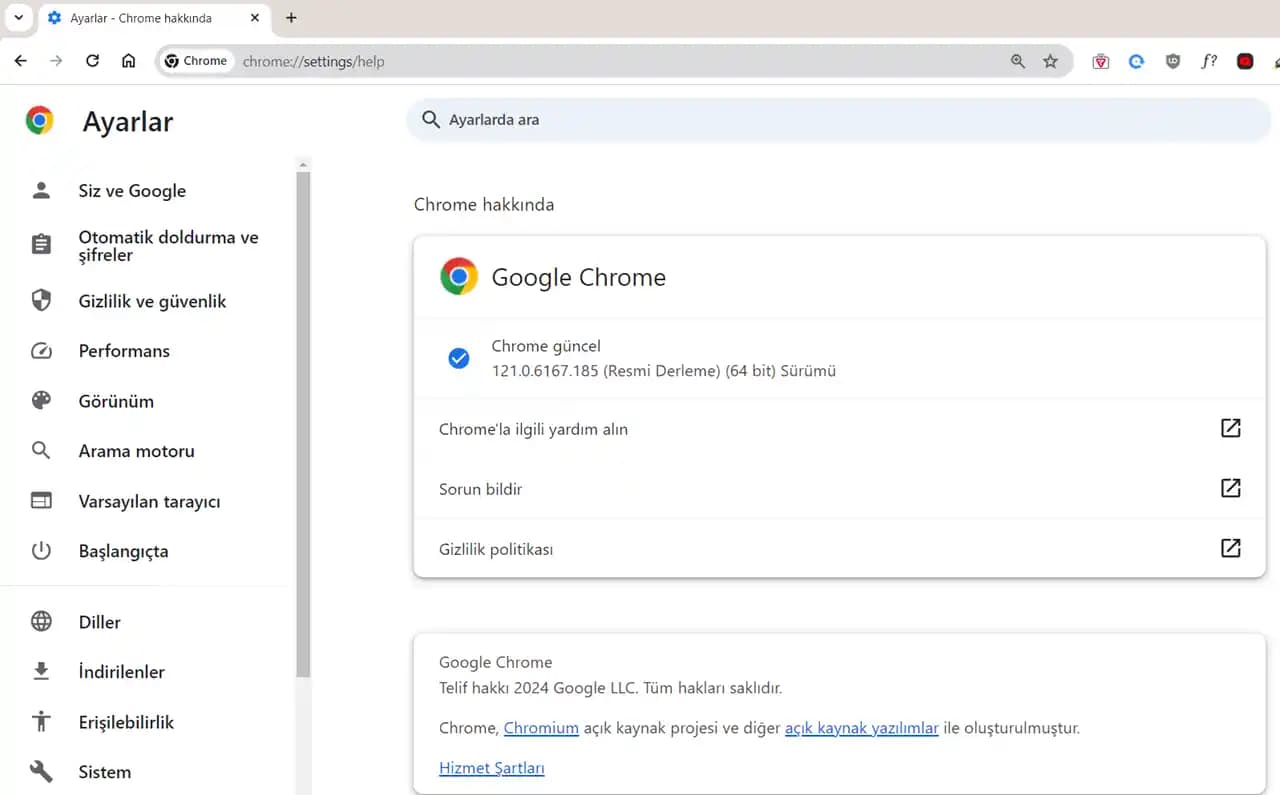Open the uBlock Origin extension

[1172, 60]
